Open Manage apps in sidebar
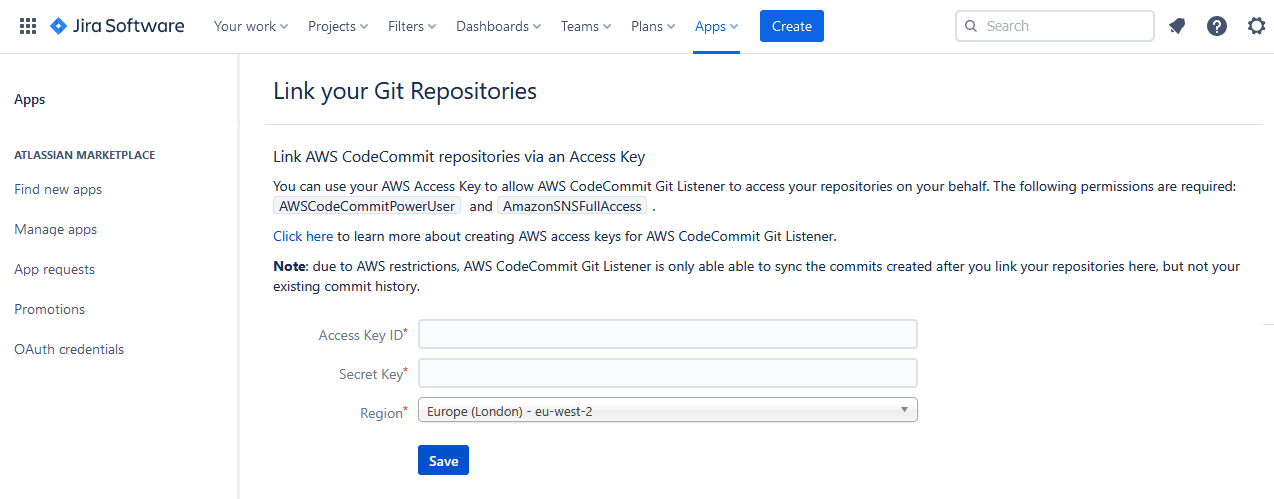The image size is (1274, 499). coord(56,229)
